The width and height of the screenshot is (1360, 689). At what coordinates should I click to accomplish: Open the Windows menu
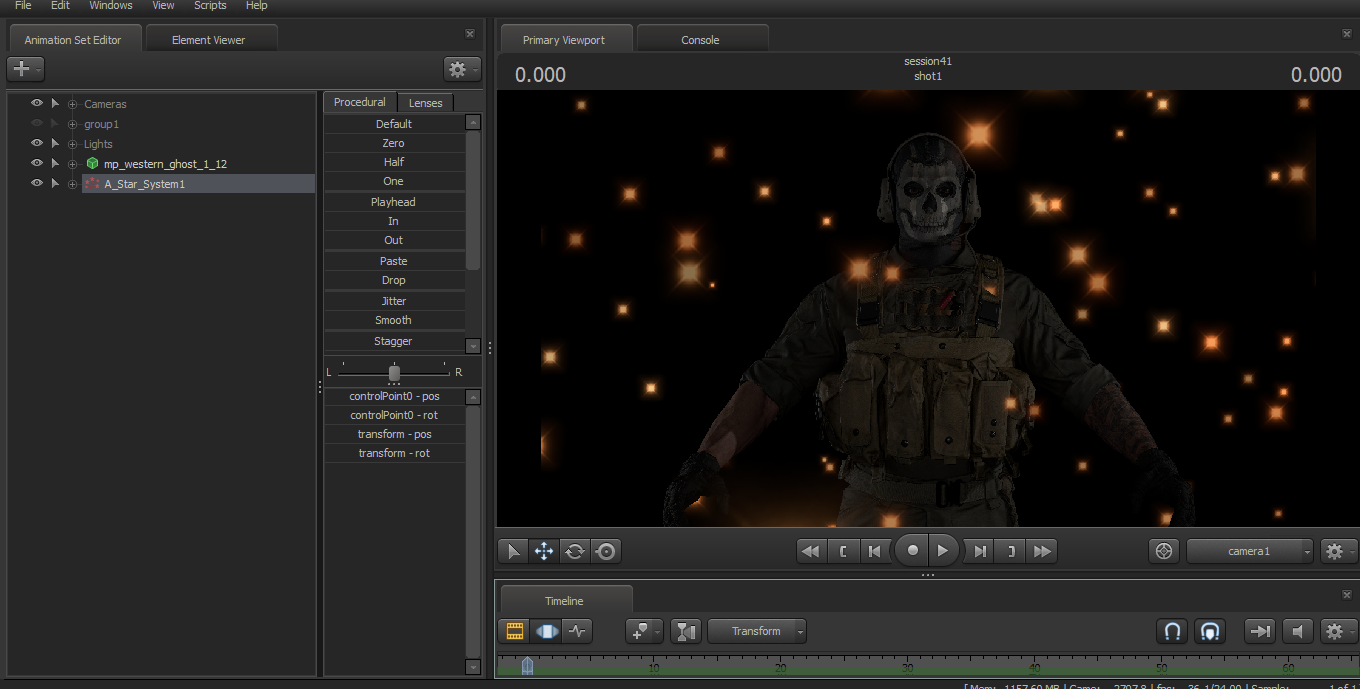click(111, 5)
